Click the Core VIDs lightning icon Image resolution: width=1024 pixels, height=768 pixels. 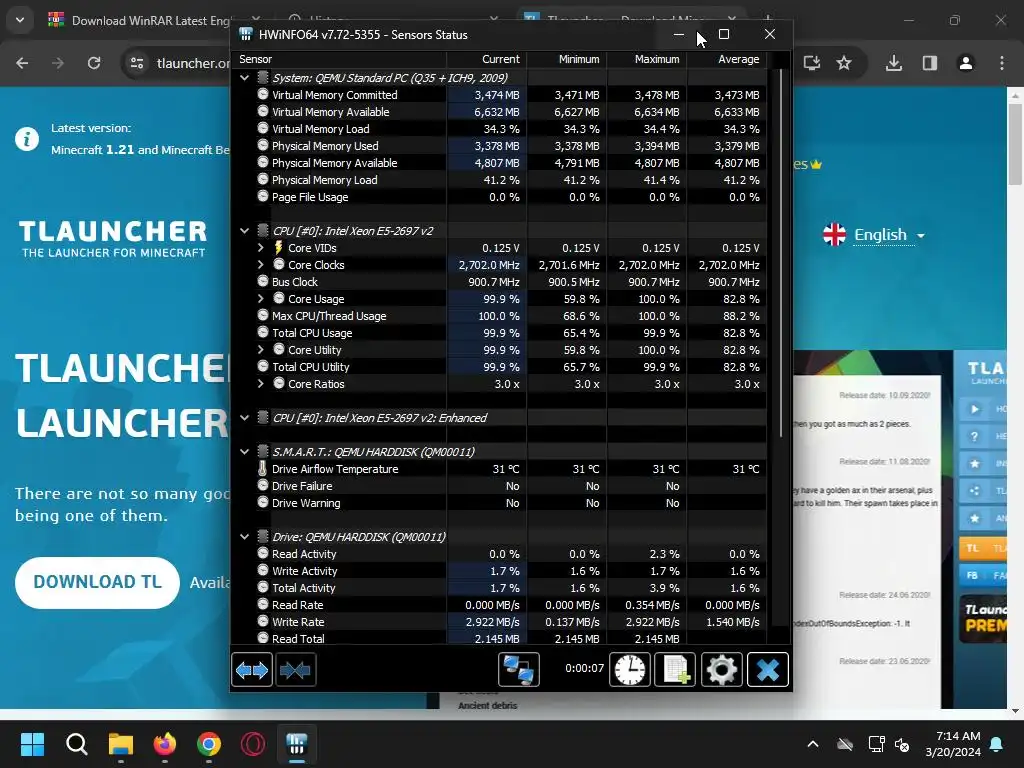click(278, 248)
